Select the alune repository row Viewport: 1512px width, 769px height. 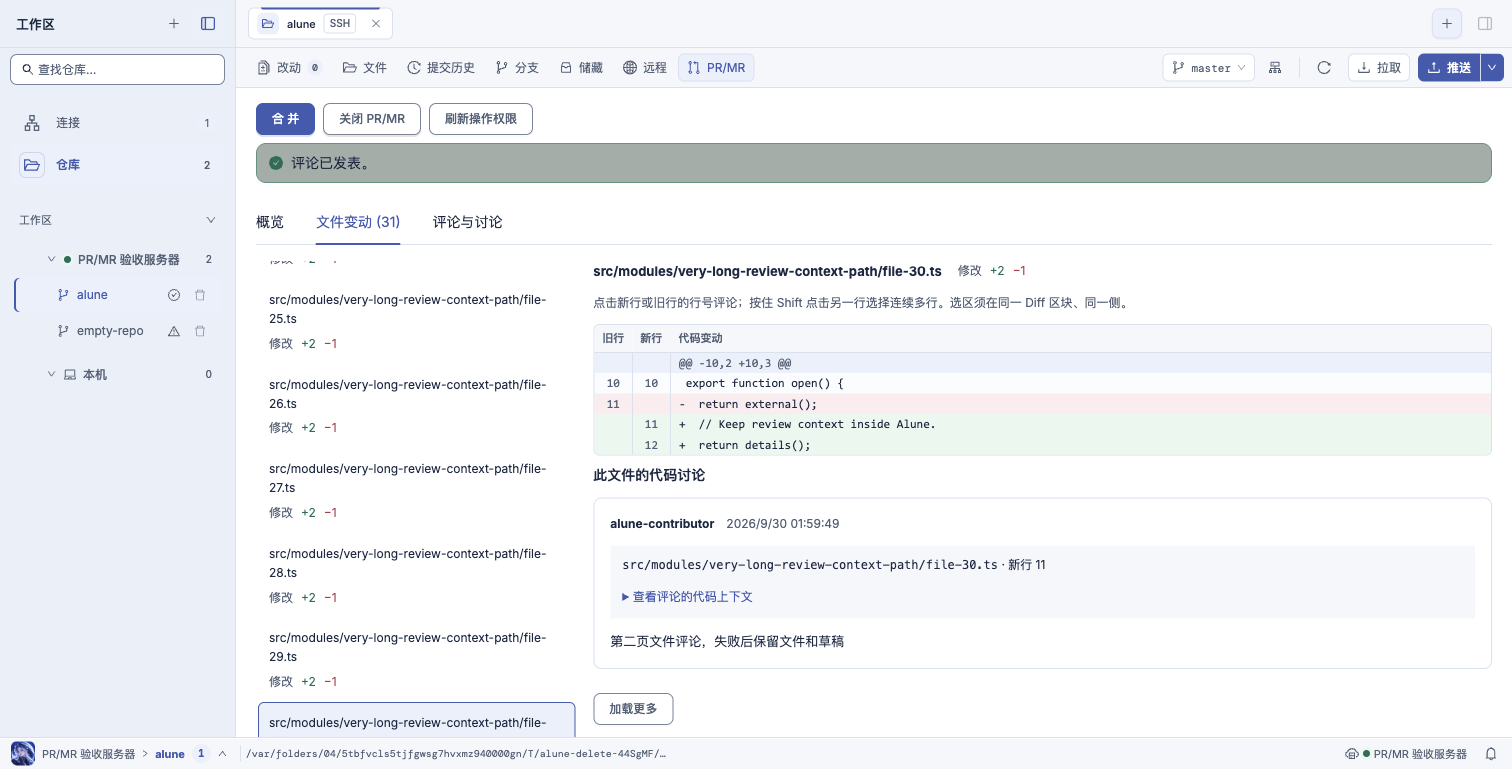click(x=117, y=295)
